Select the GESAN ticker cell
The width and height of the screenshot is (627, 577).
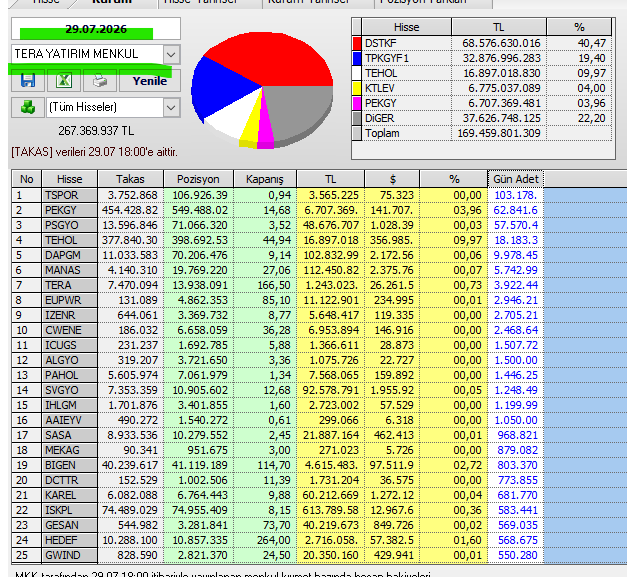click(x=70, y=525)
